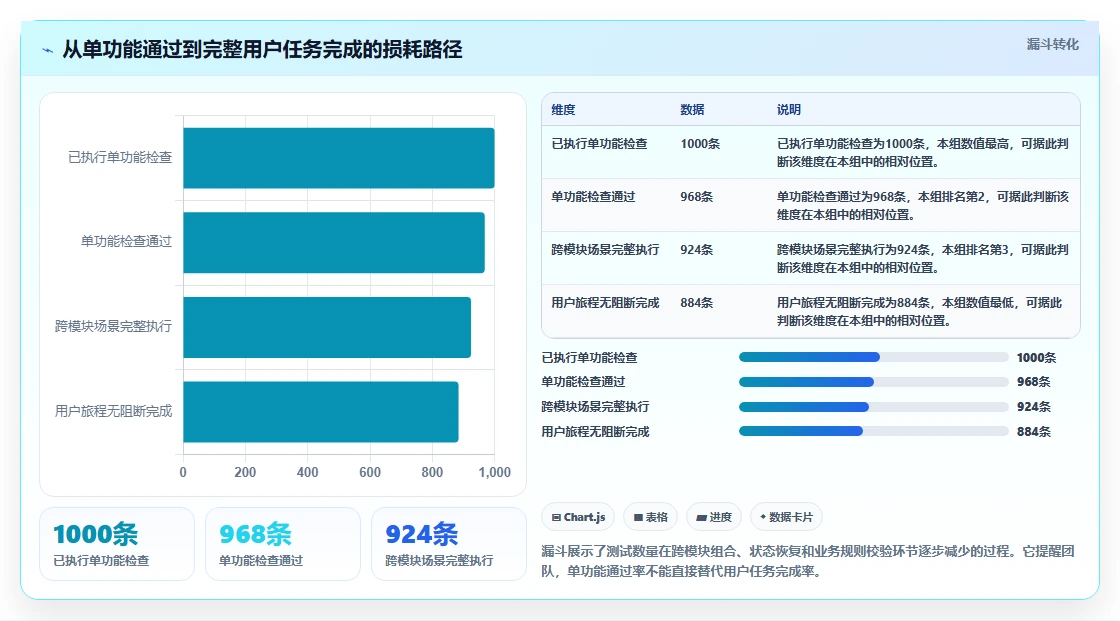Click the 数据 table column header
The image size is (1120, 621).
[692, 109]
